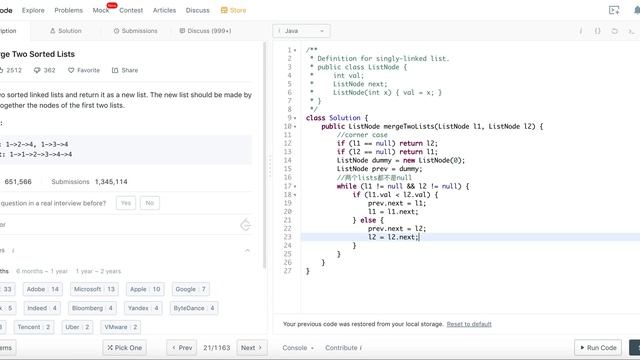Click code line 'prev.next = l1;'
The image size is (640, 360).
pyautogui.click(x=397, y=203)
